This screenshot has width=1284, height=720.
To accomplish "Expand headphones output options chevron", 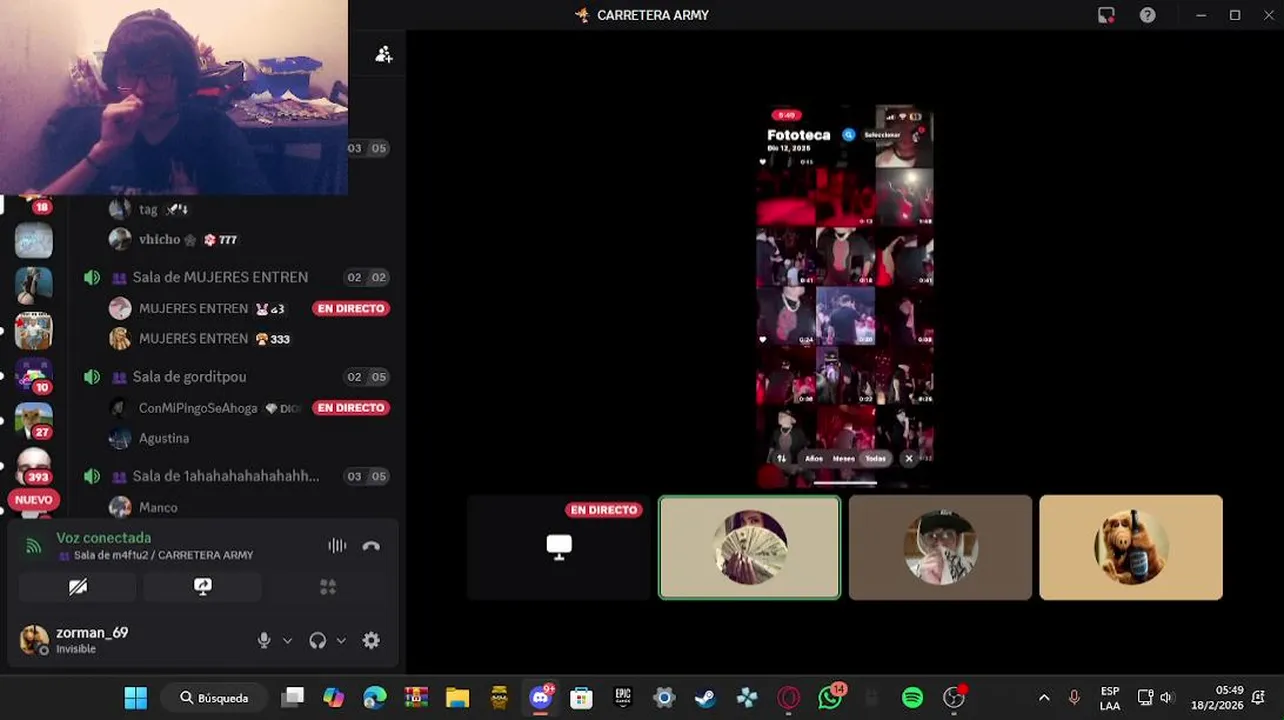I will pyautogui.click(x=341, y=641).
